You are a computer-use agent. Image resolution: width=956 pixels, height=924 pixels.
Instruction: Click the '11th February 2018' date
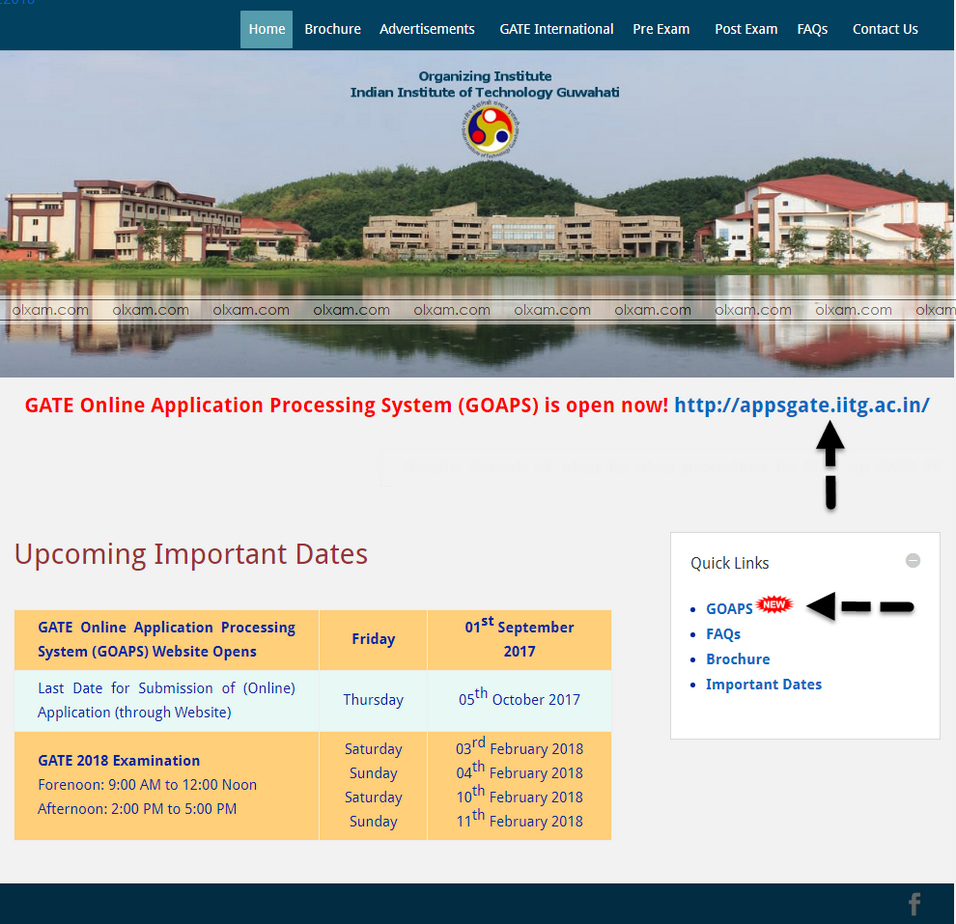pos(519,820)
